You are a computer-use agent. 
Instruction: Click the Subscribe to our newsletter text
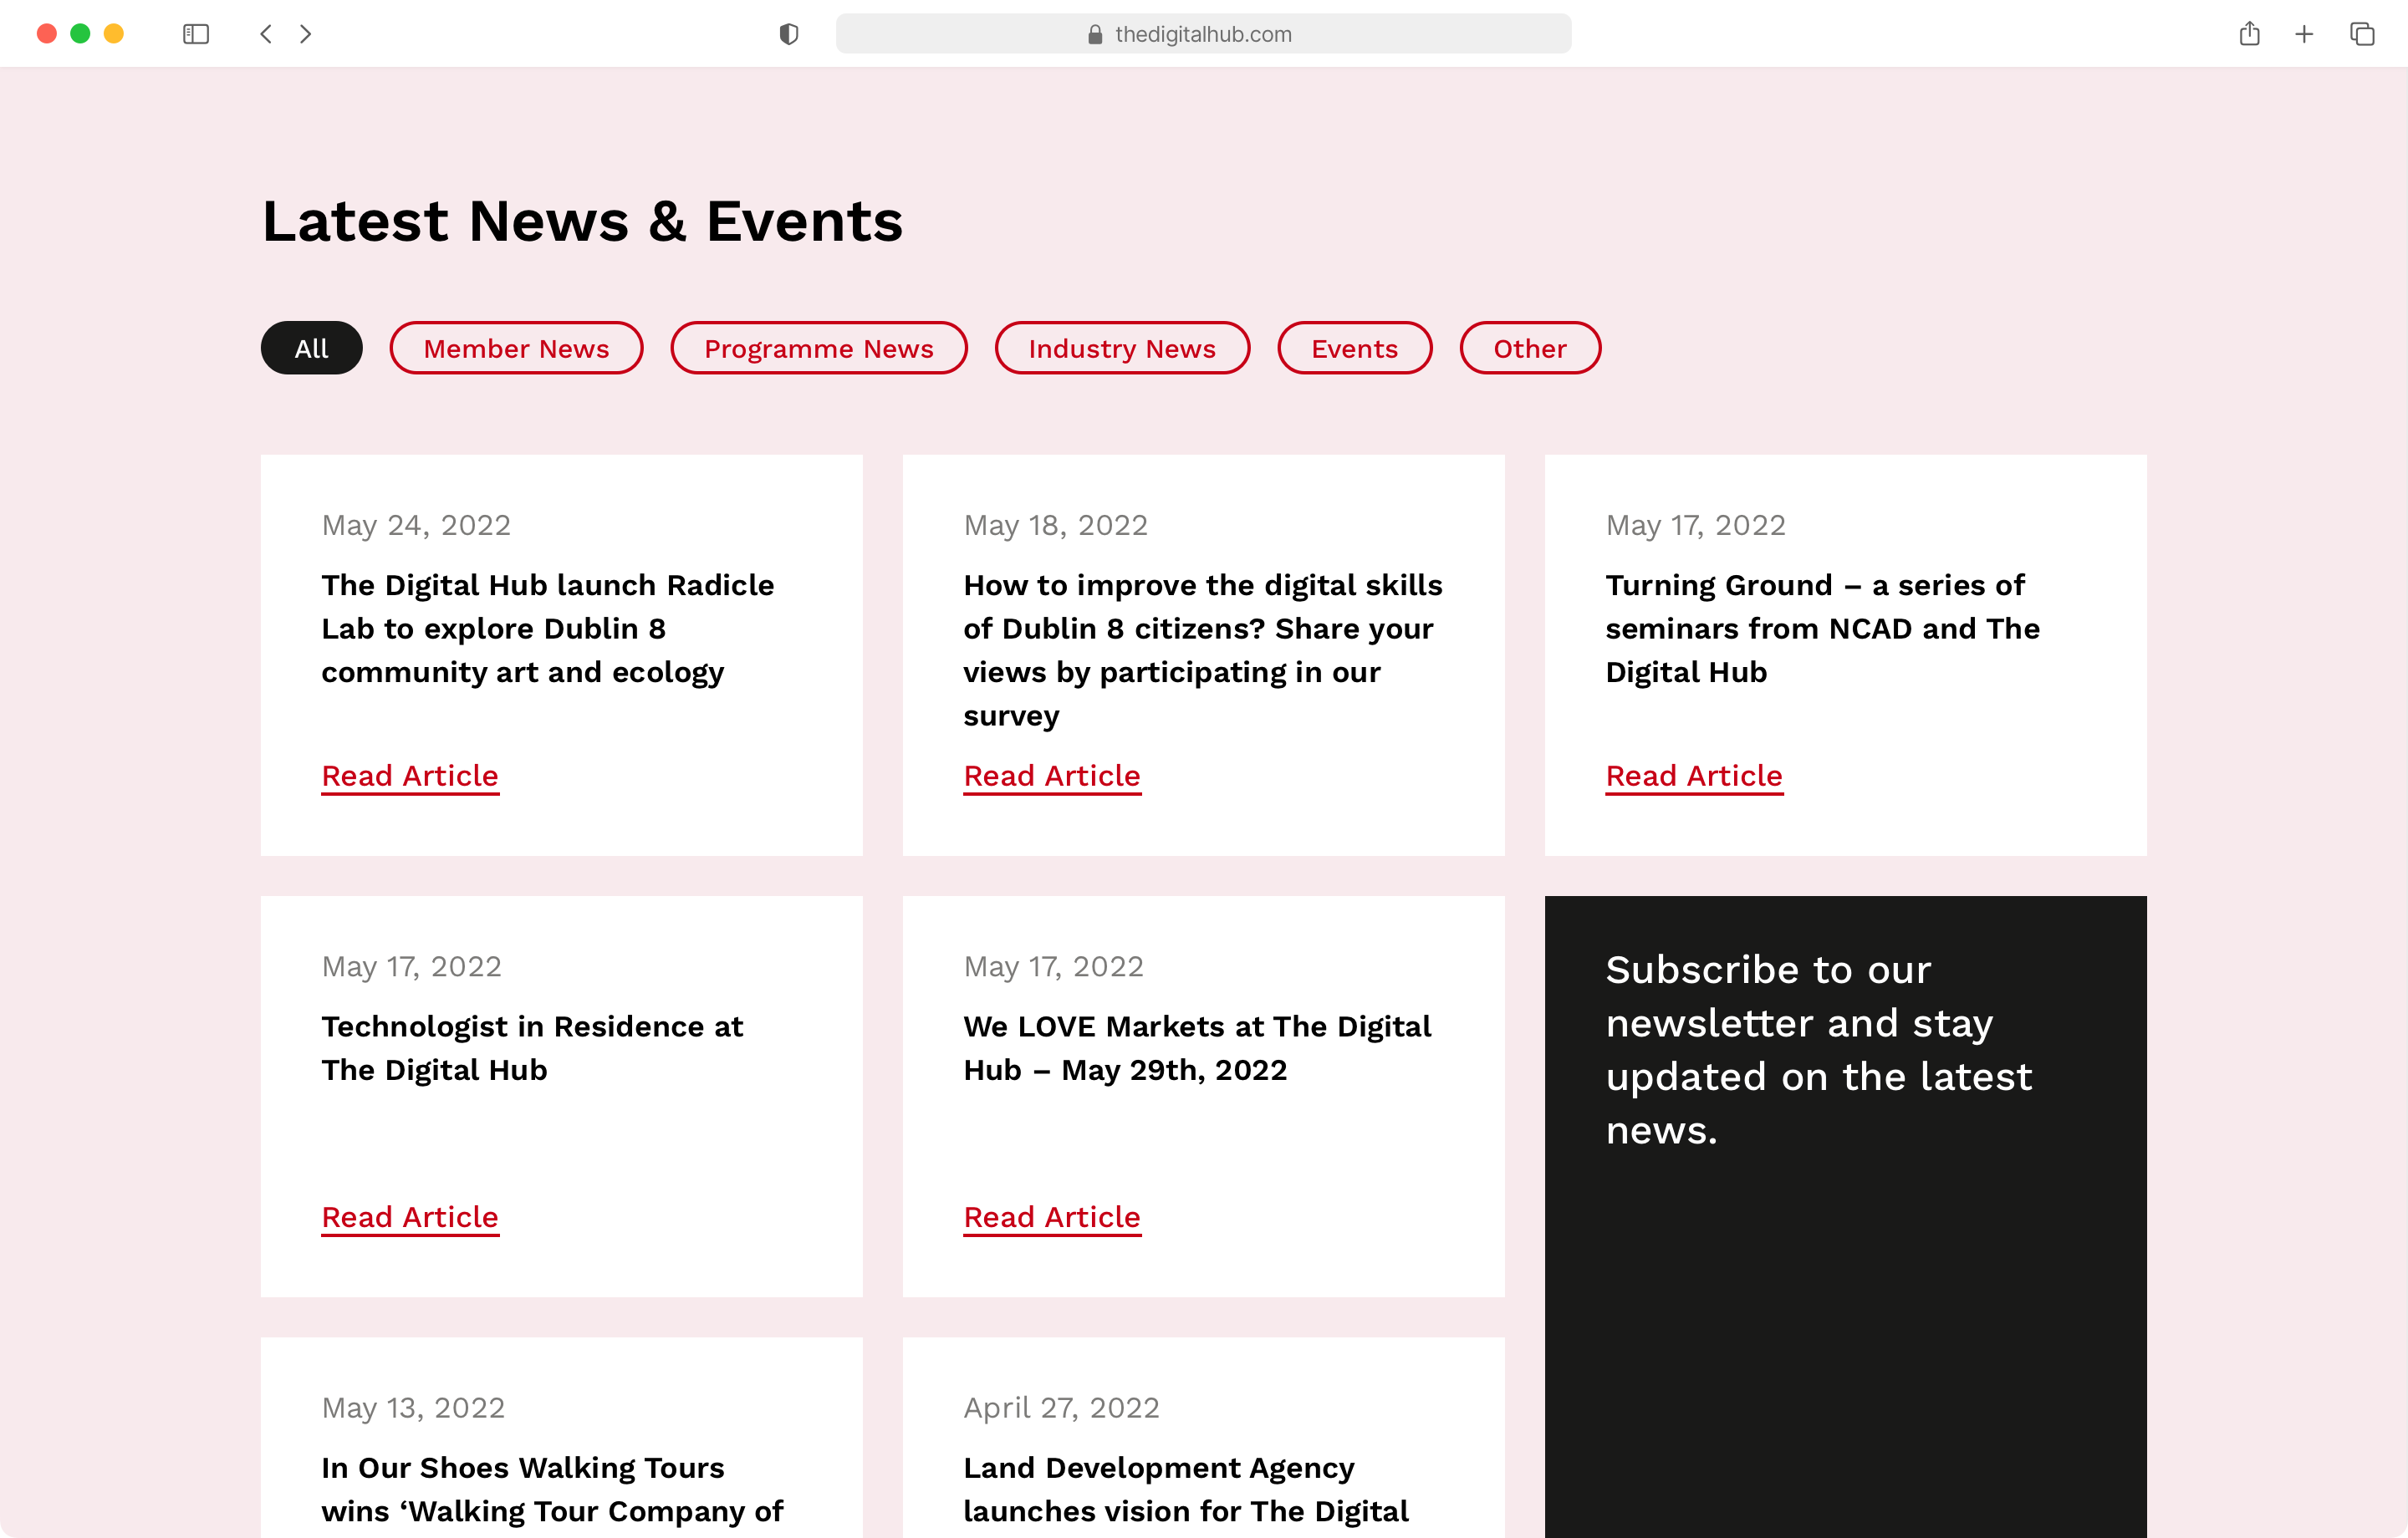pyautogui.click(x=1819, y=1049)
